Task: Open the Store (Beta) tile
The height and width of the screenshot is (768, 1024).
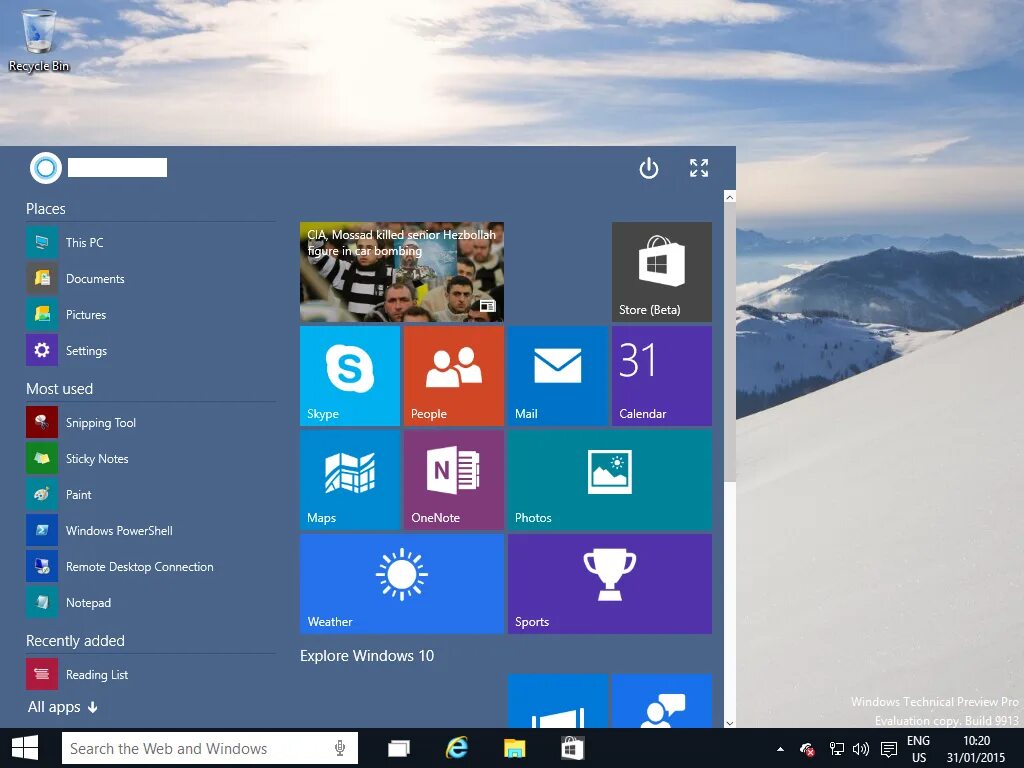Action: [x=662, y=272]
